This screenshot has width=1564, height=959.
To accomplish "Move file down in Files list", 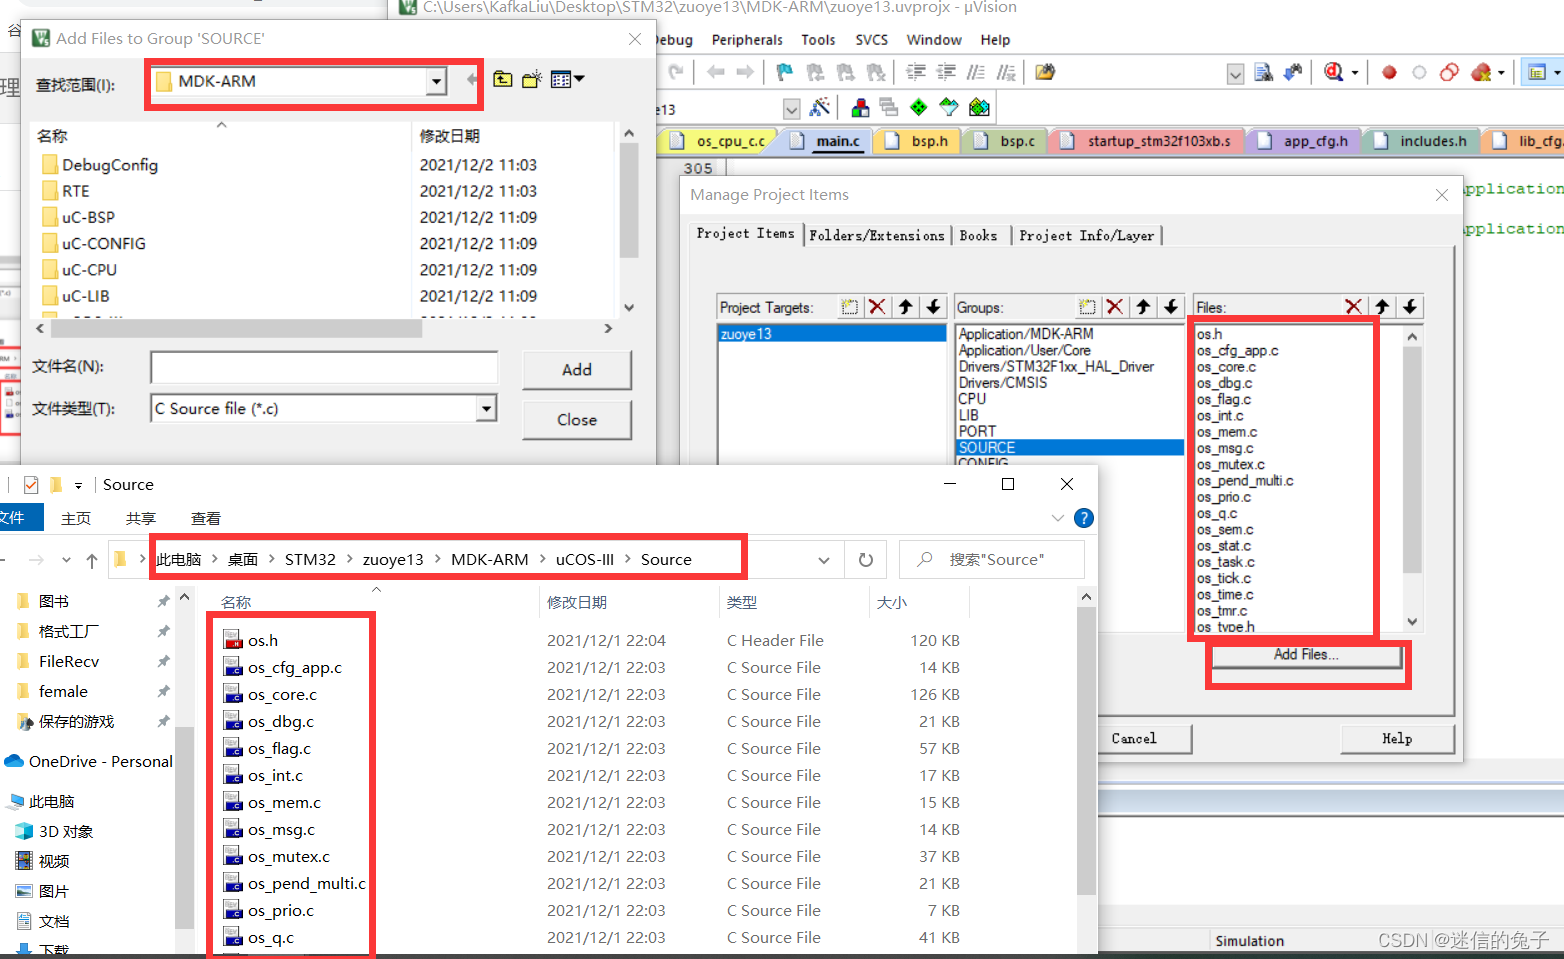I will pos(1410,307).
